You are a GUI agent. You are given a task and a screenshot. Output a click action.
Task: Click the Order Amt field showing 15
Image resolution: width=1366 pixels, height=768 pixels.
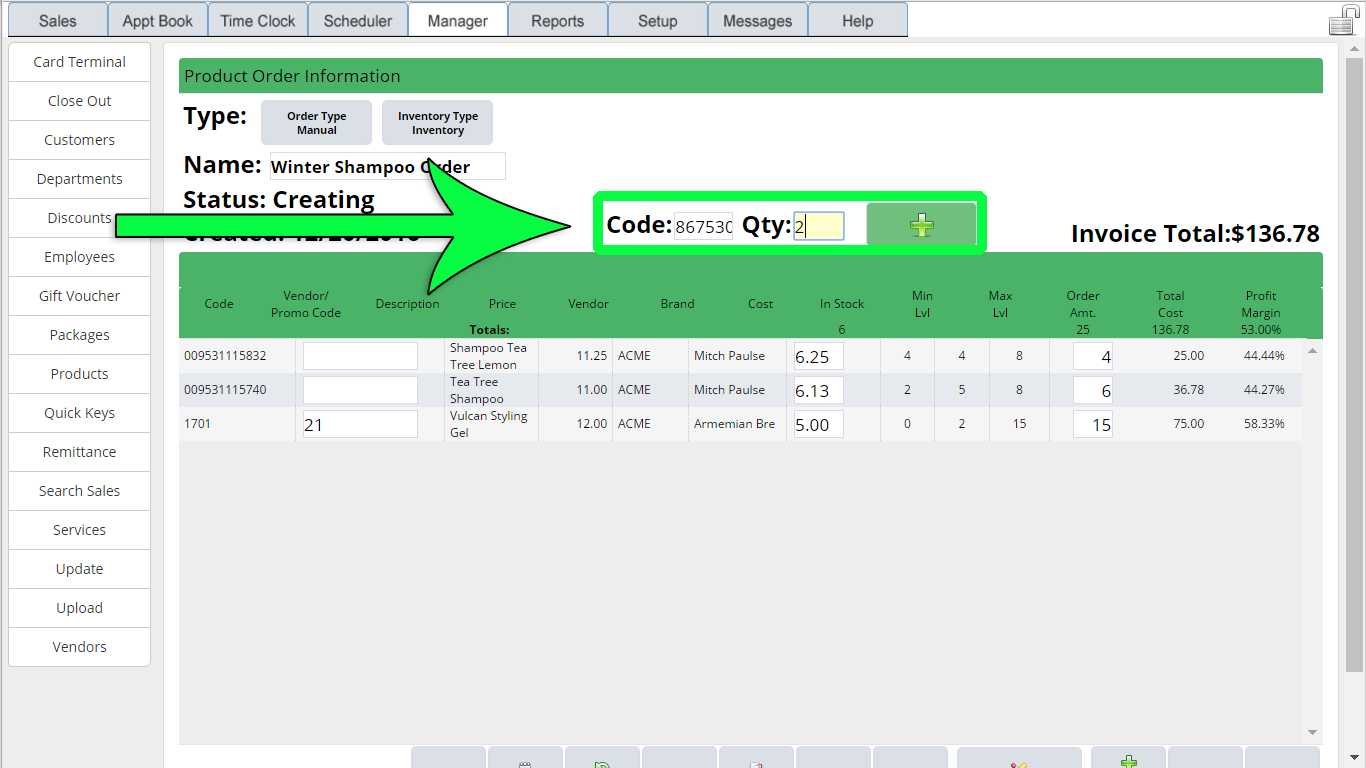coord(1093,425)
